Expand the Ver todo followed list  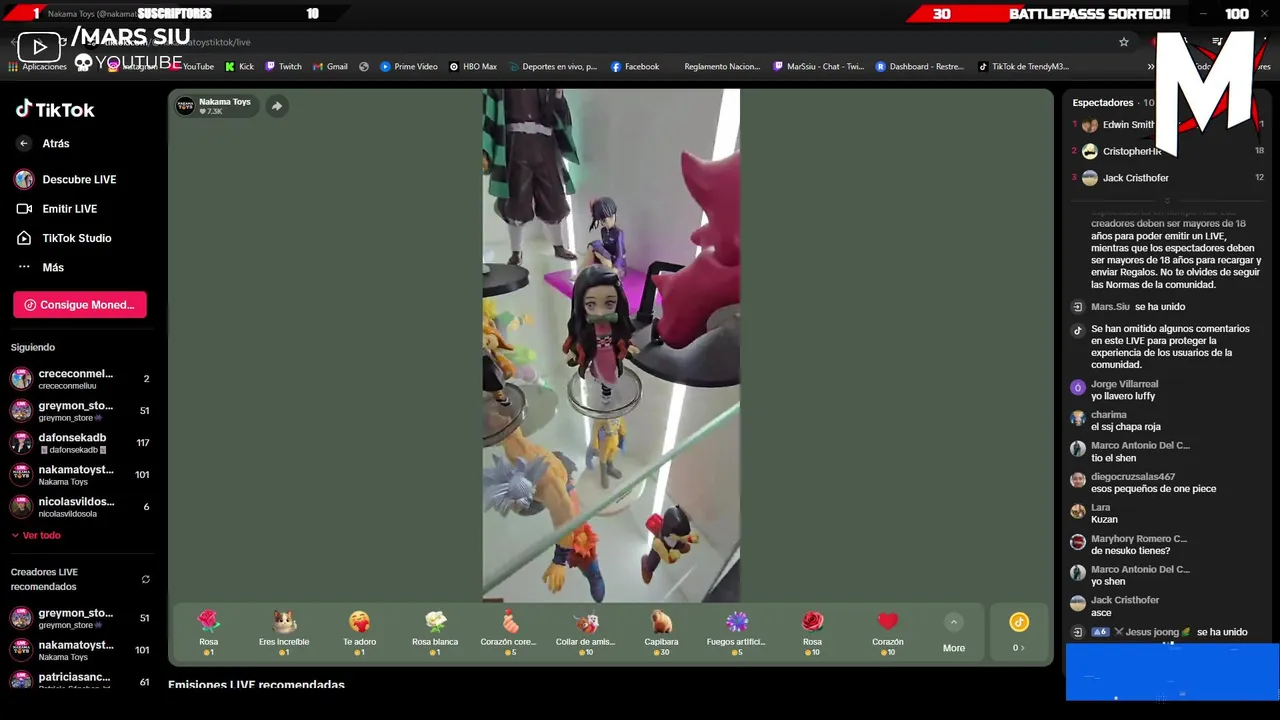pyautogui.click(x=36, y=536)
